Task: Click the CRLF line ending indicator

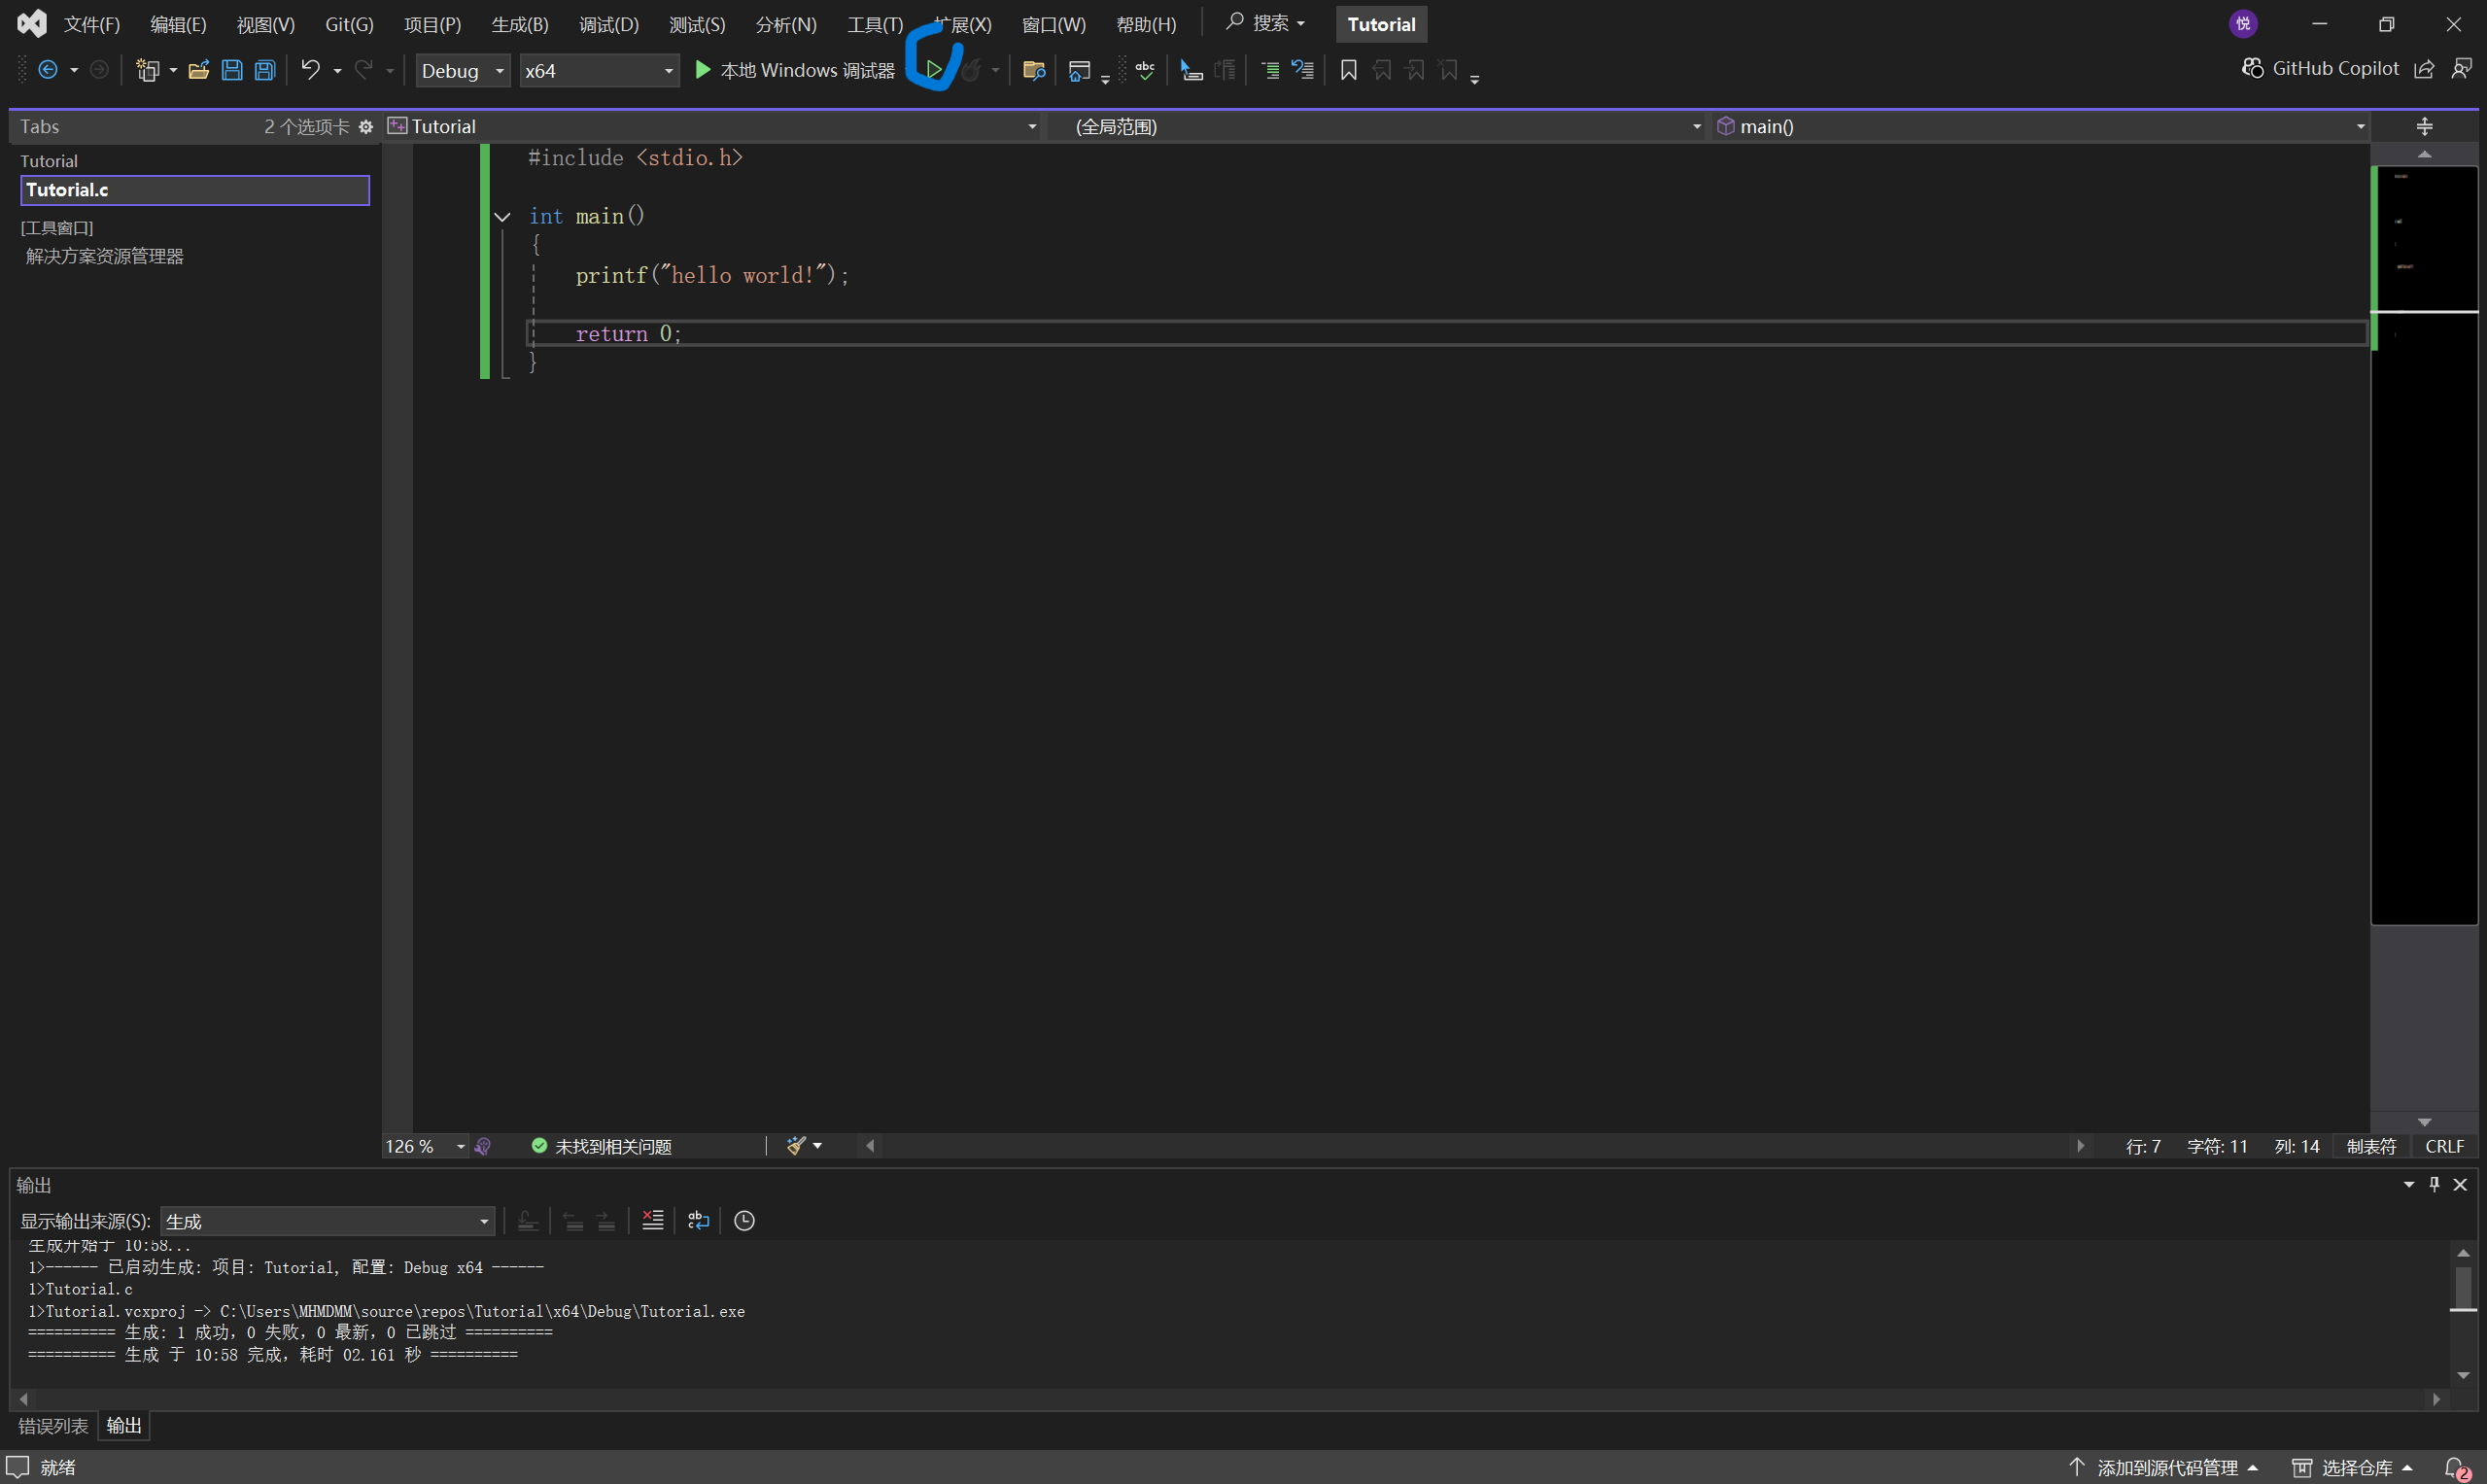Action: point(2444,1146)
